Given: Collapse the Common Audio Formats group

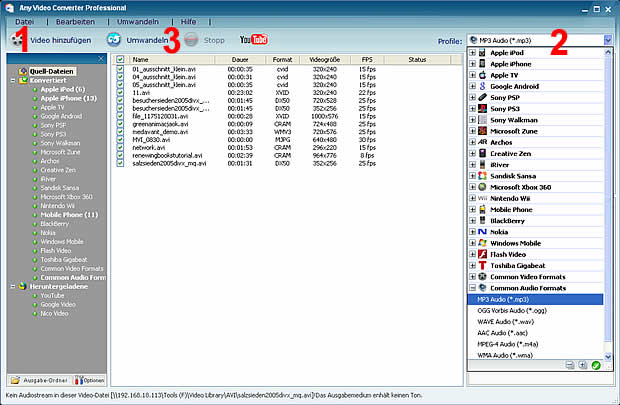Looking at the screenshot, I should pos(473,288).
